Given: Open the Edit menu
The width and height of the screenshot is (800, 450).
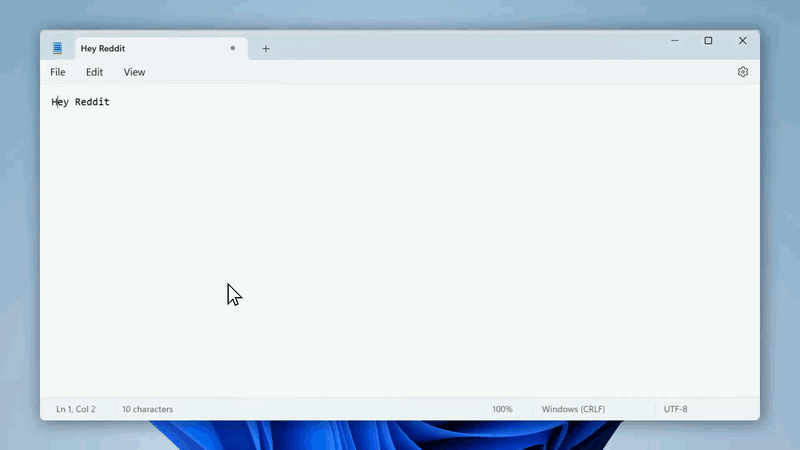Looking at the screenshot, I should [x=94, y=72].
